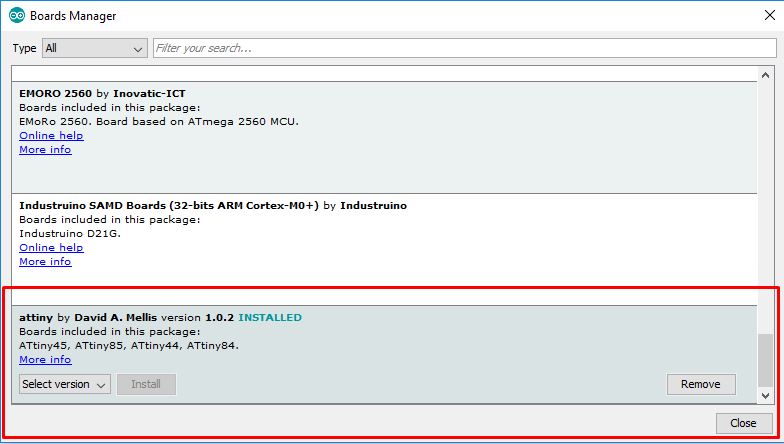This screenshot has width=784, height=444.
Task: Click the scroll up arrow of list
Action: tap(765, 75)
